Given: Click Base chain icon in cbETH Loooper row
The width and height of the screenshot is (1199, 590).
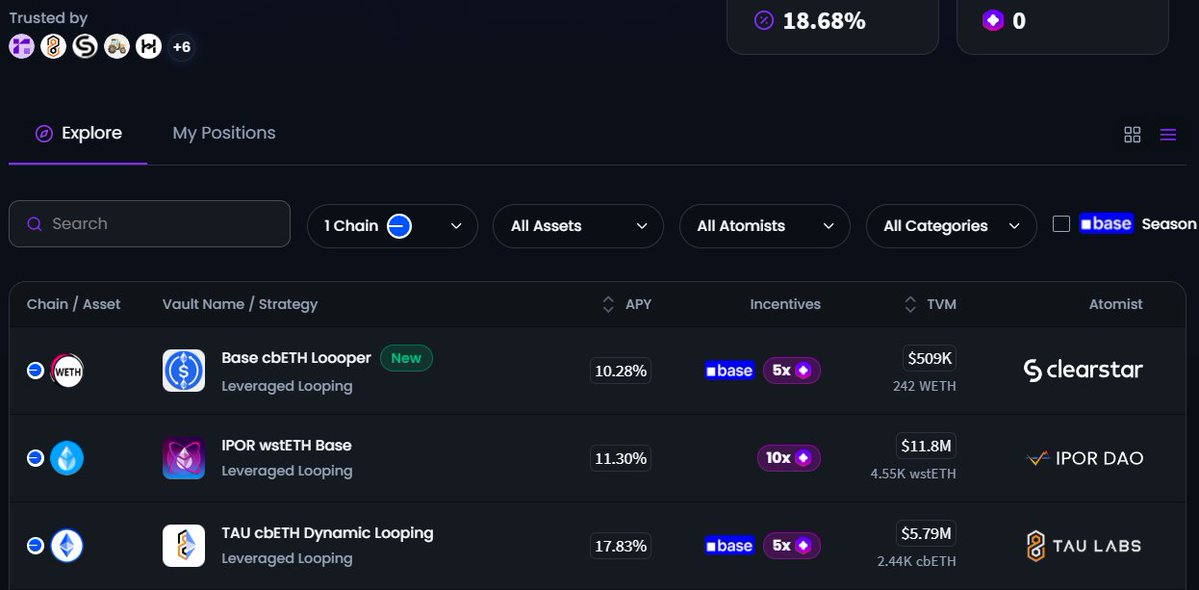Looking at the screenshot, I should (35, 371).
